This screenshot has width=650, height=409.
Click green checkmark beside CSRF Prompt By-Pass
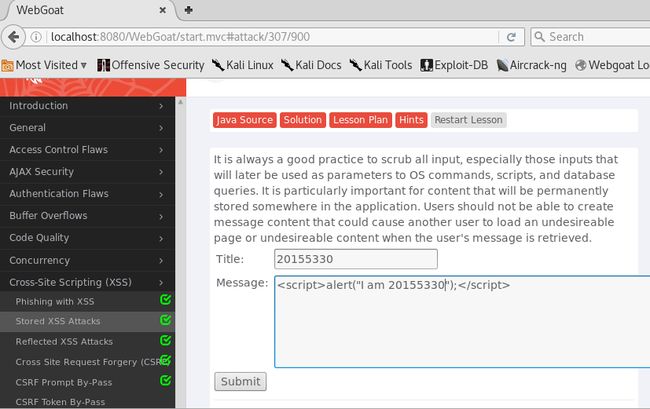[x=165, y=380]
